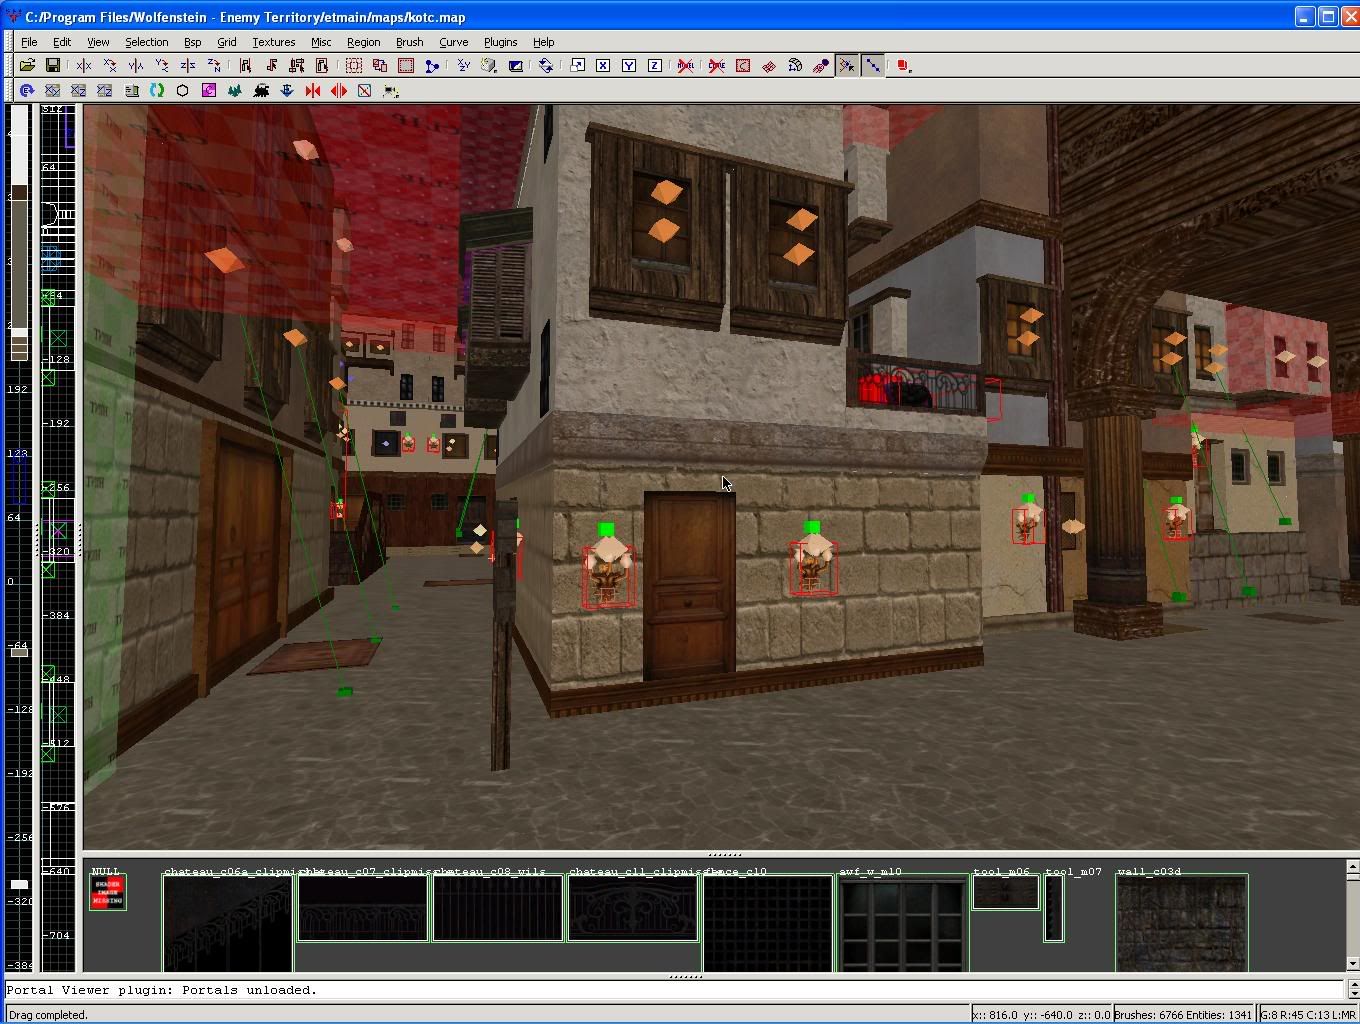Viewport: 1360px width, 1024px height.
Task: Click the green trees toolbar icon
Action: point(235,91)
